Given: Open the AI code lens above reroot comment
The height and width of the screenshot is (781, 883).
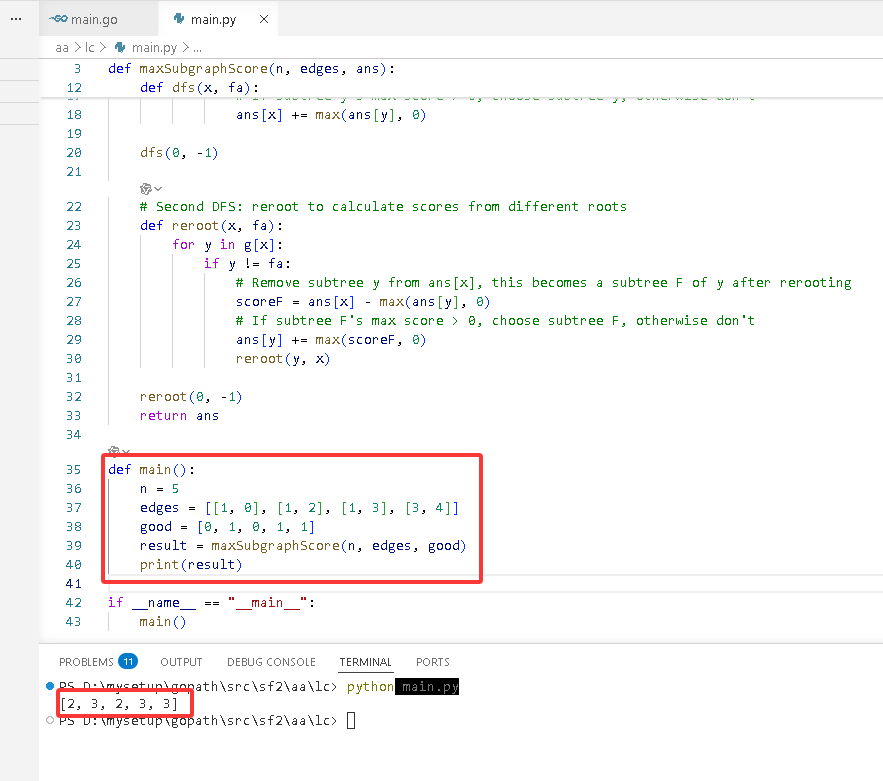Looking at the screenshot, I should pos(146,189).
